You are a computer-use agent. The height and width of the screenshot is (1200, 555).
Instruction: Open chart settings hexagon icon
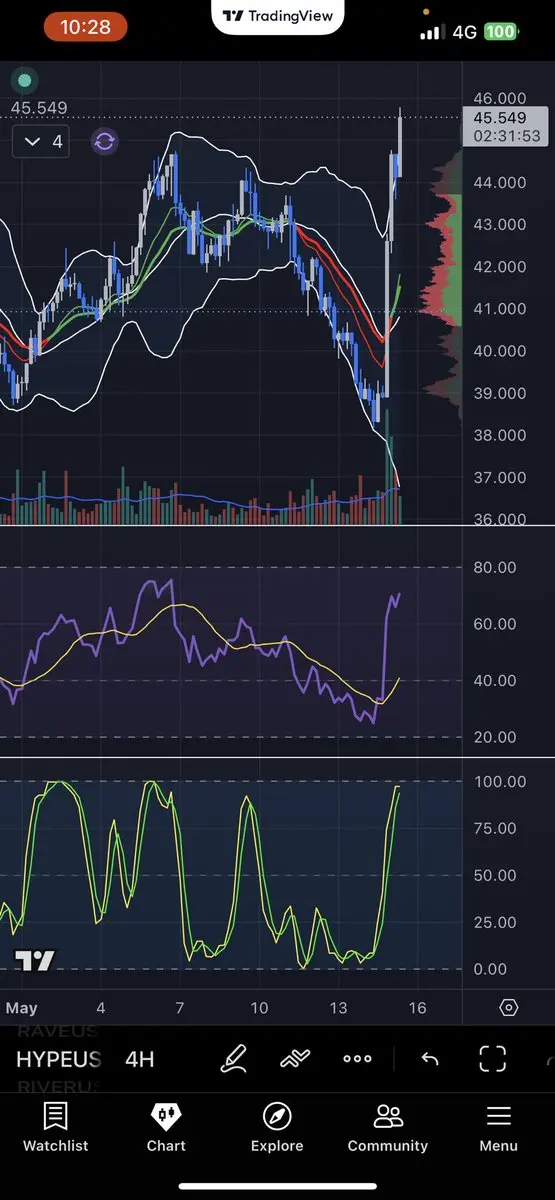click(x=508, y=1007)
